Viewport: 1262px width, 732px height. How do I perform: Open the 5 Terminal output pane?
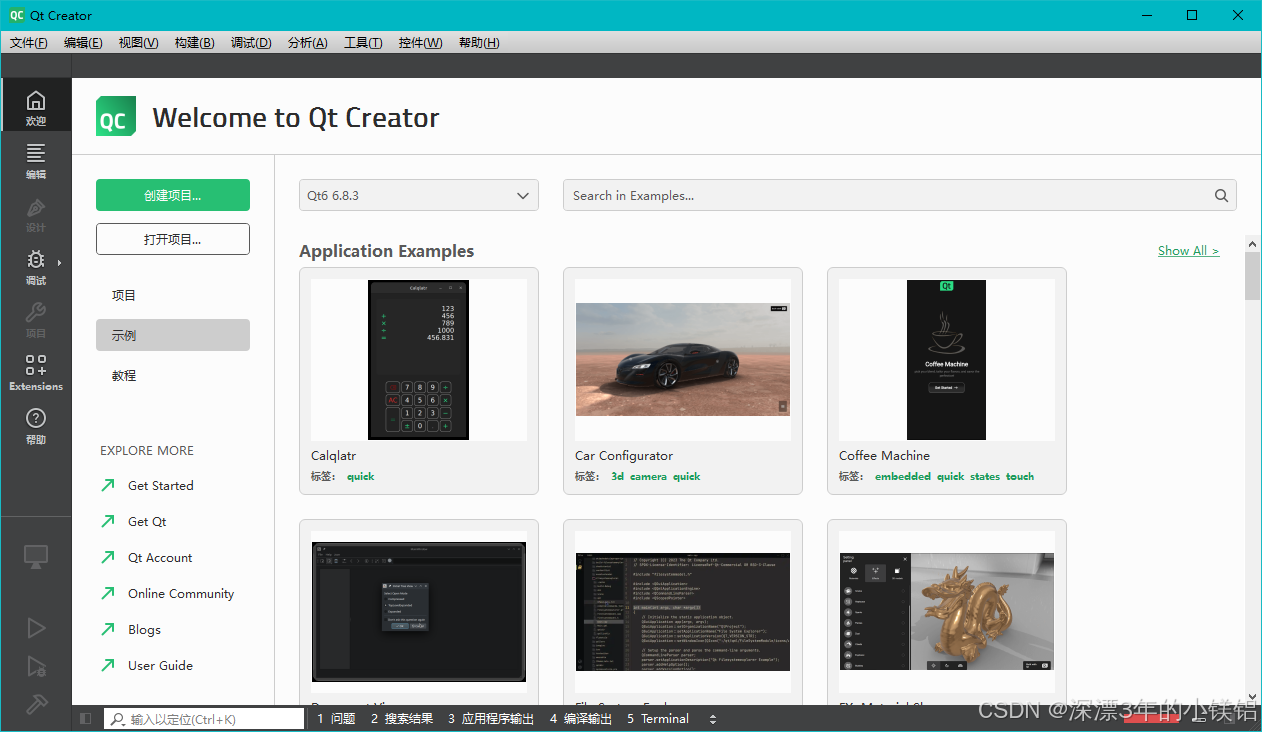coord(658,718)
